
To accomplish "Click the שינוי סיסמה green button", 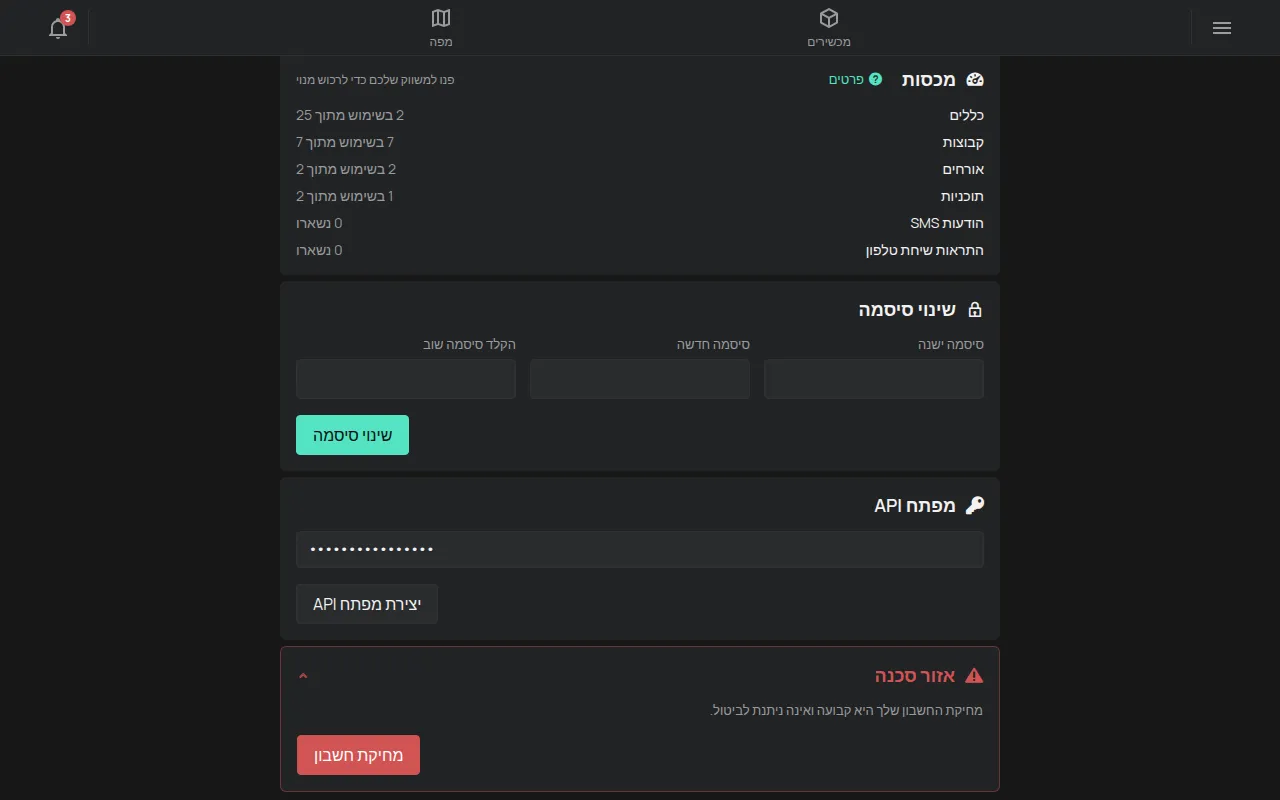I will (352, 435).
